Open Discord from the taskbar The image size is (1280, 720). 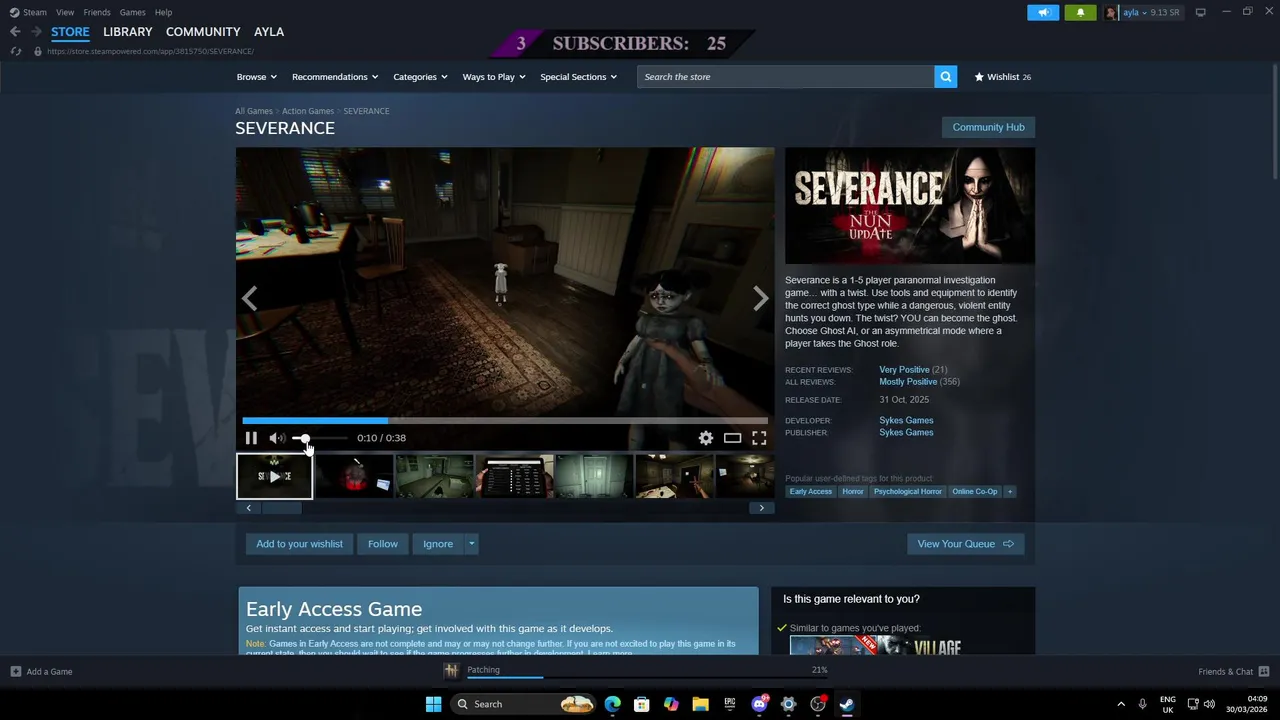click(760, 704)
